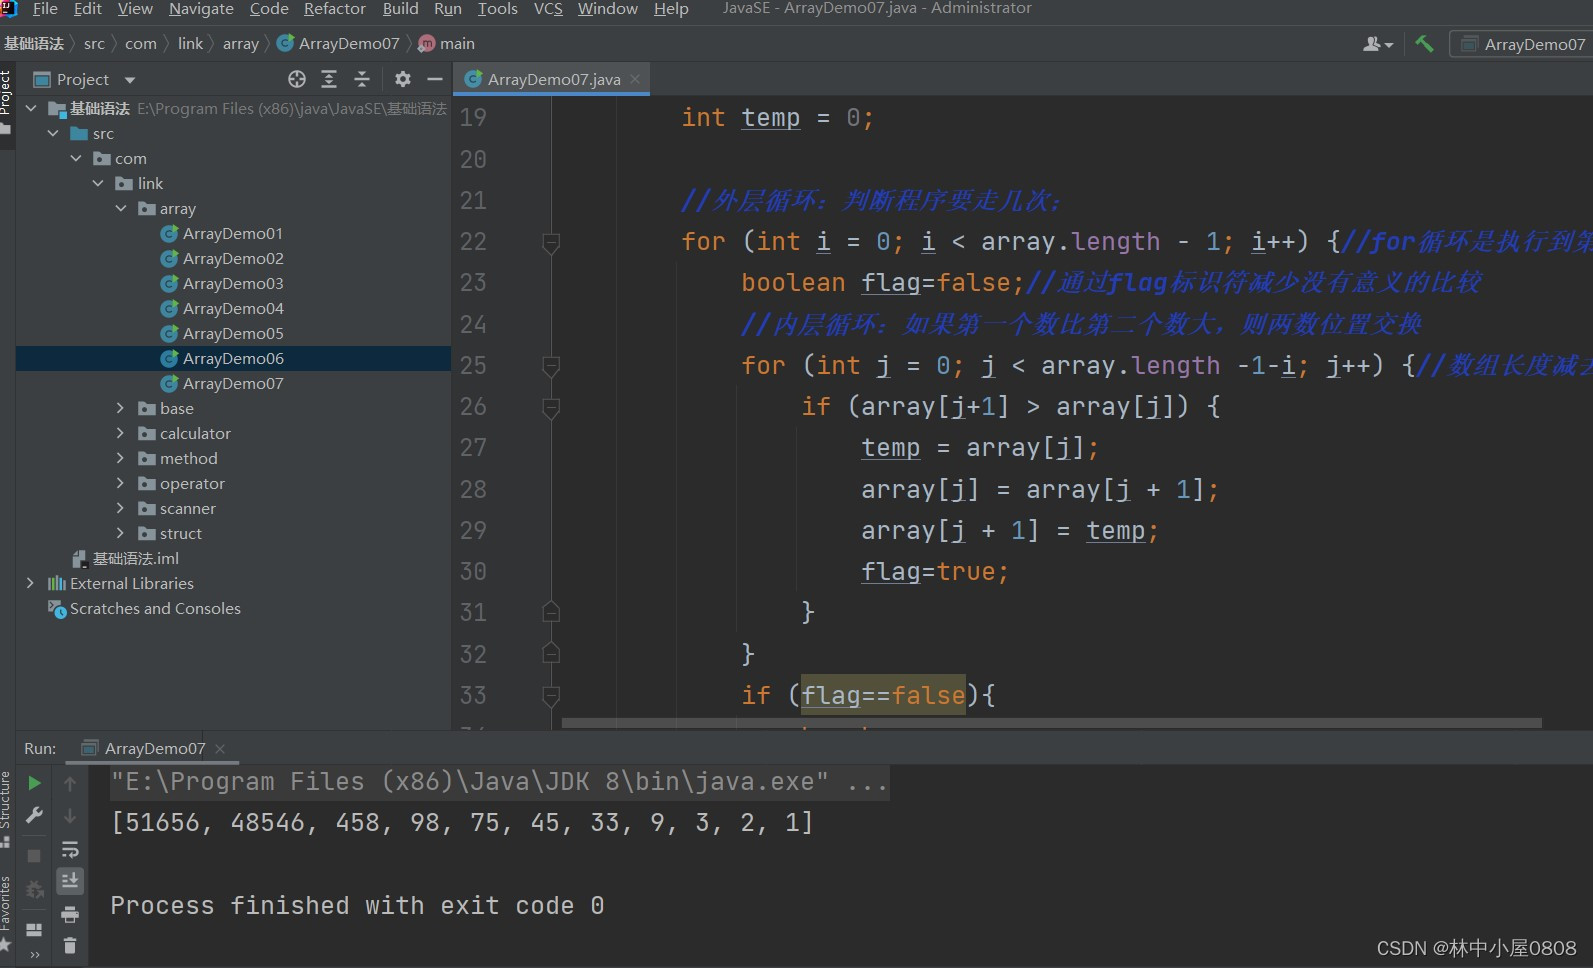Open the Edit menu

[88, 9]
